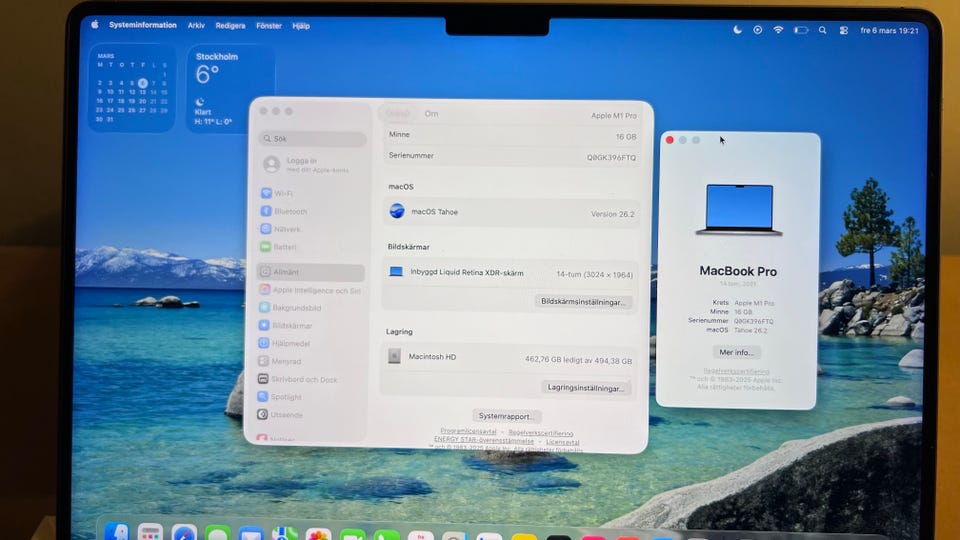
Task: Click the 14-tum (3024 × 1964) text
Action: click(x=594, y=275)
